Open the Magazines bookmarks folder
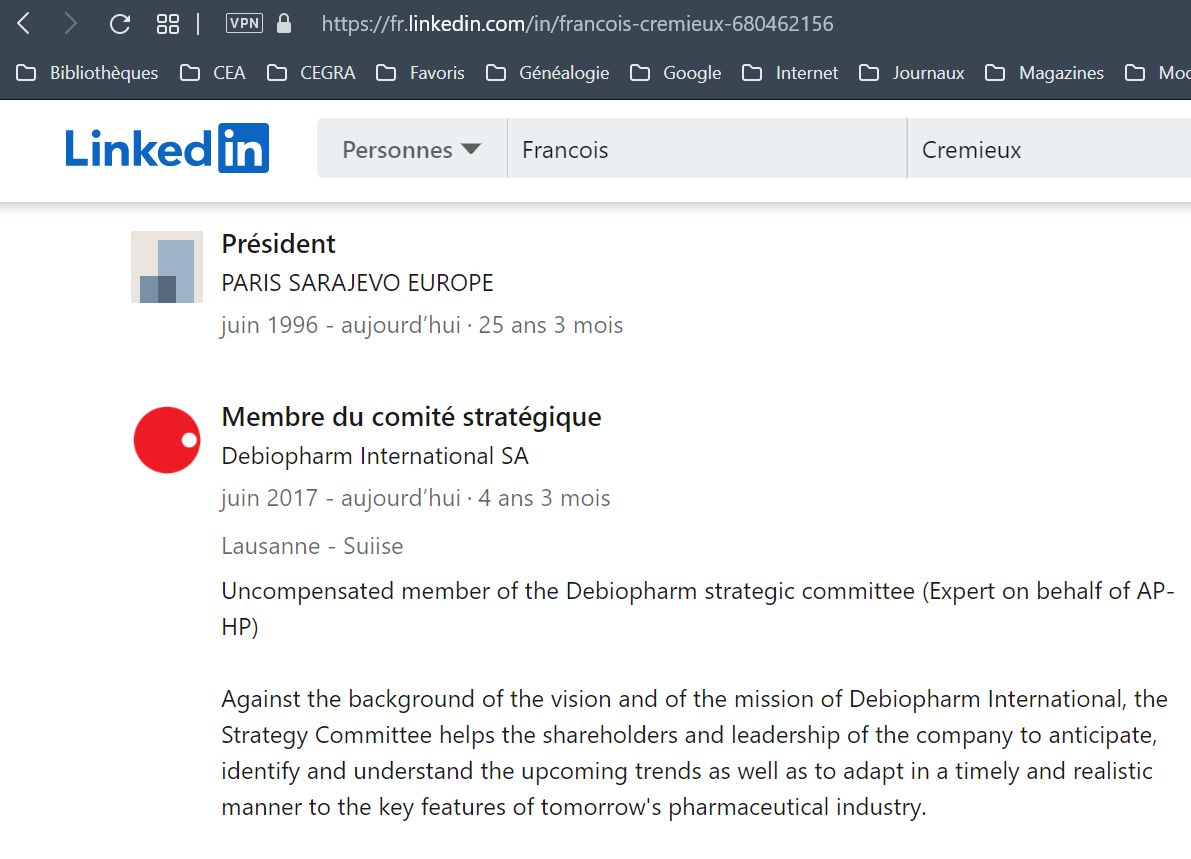 click(x=1044, y=73)
